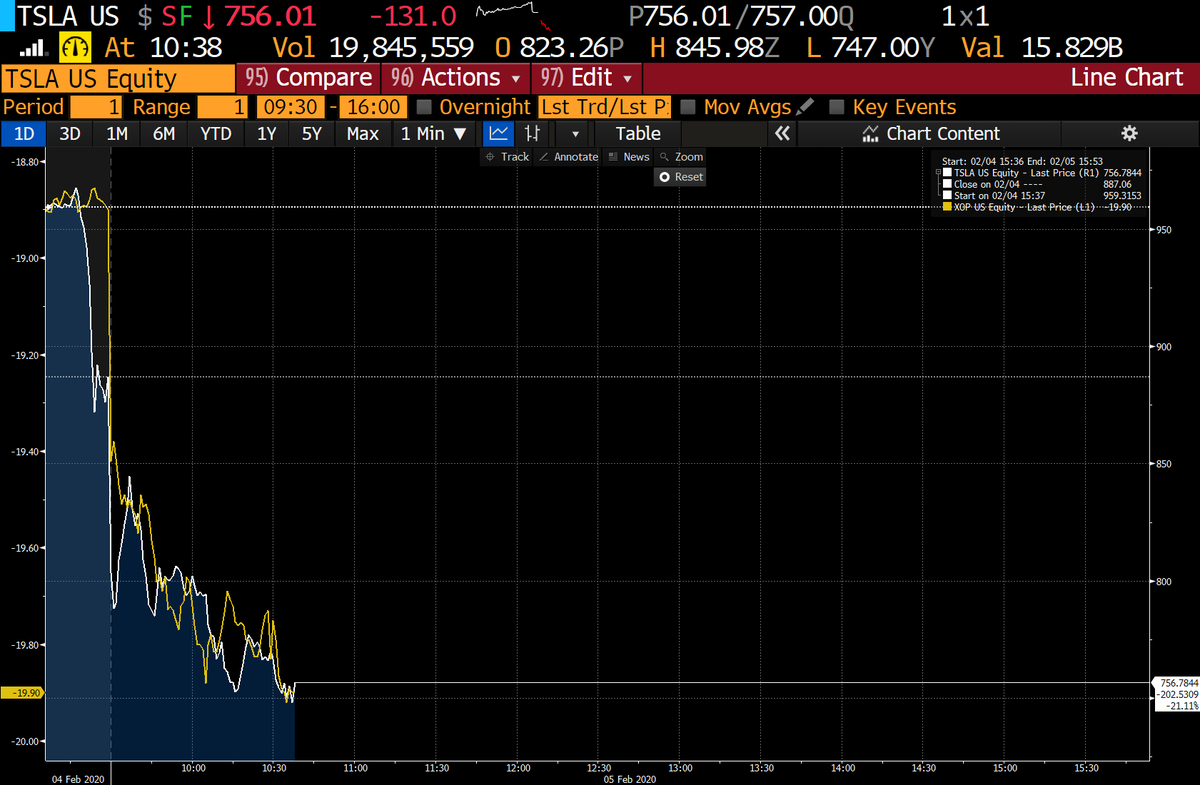Viewport: 1200px width, 785px height.
Task: Activate the Annotate tool
Action: 568,157
